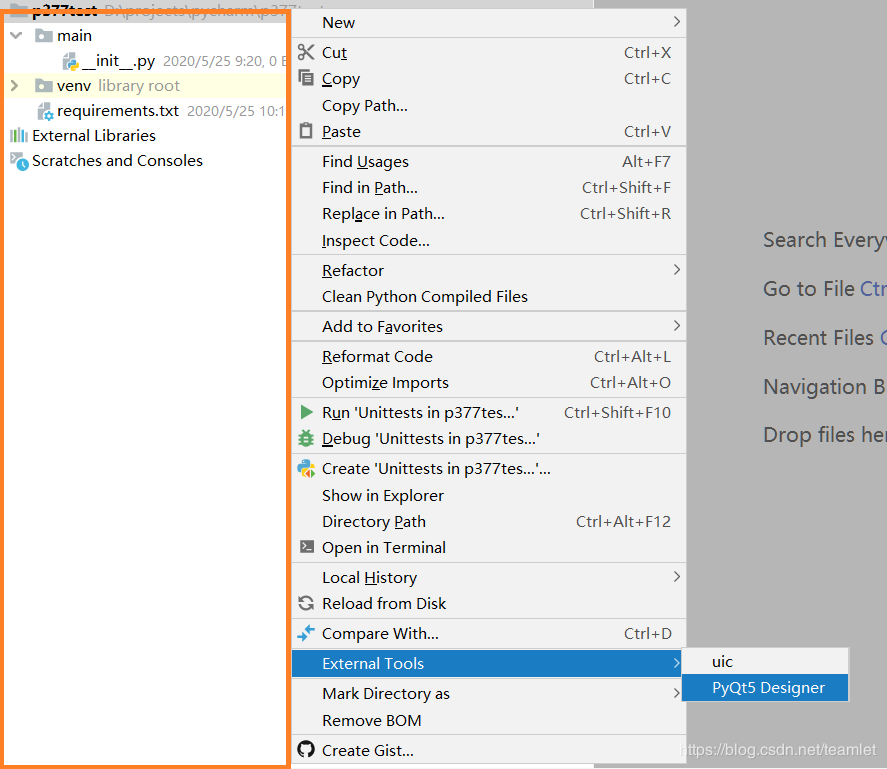
Task: Click the Ctrl+X shortcut text for Cut
Action: click(647, 52)
